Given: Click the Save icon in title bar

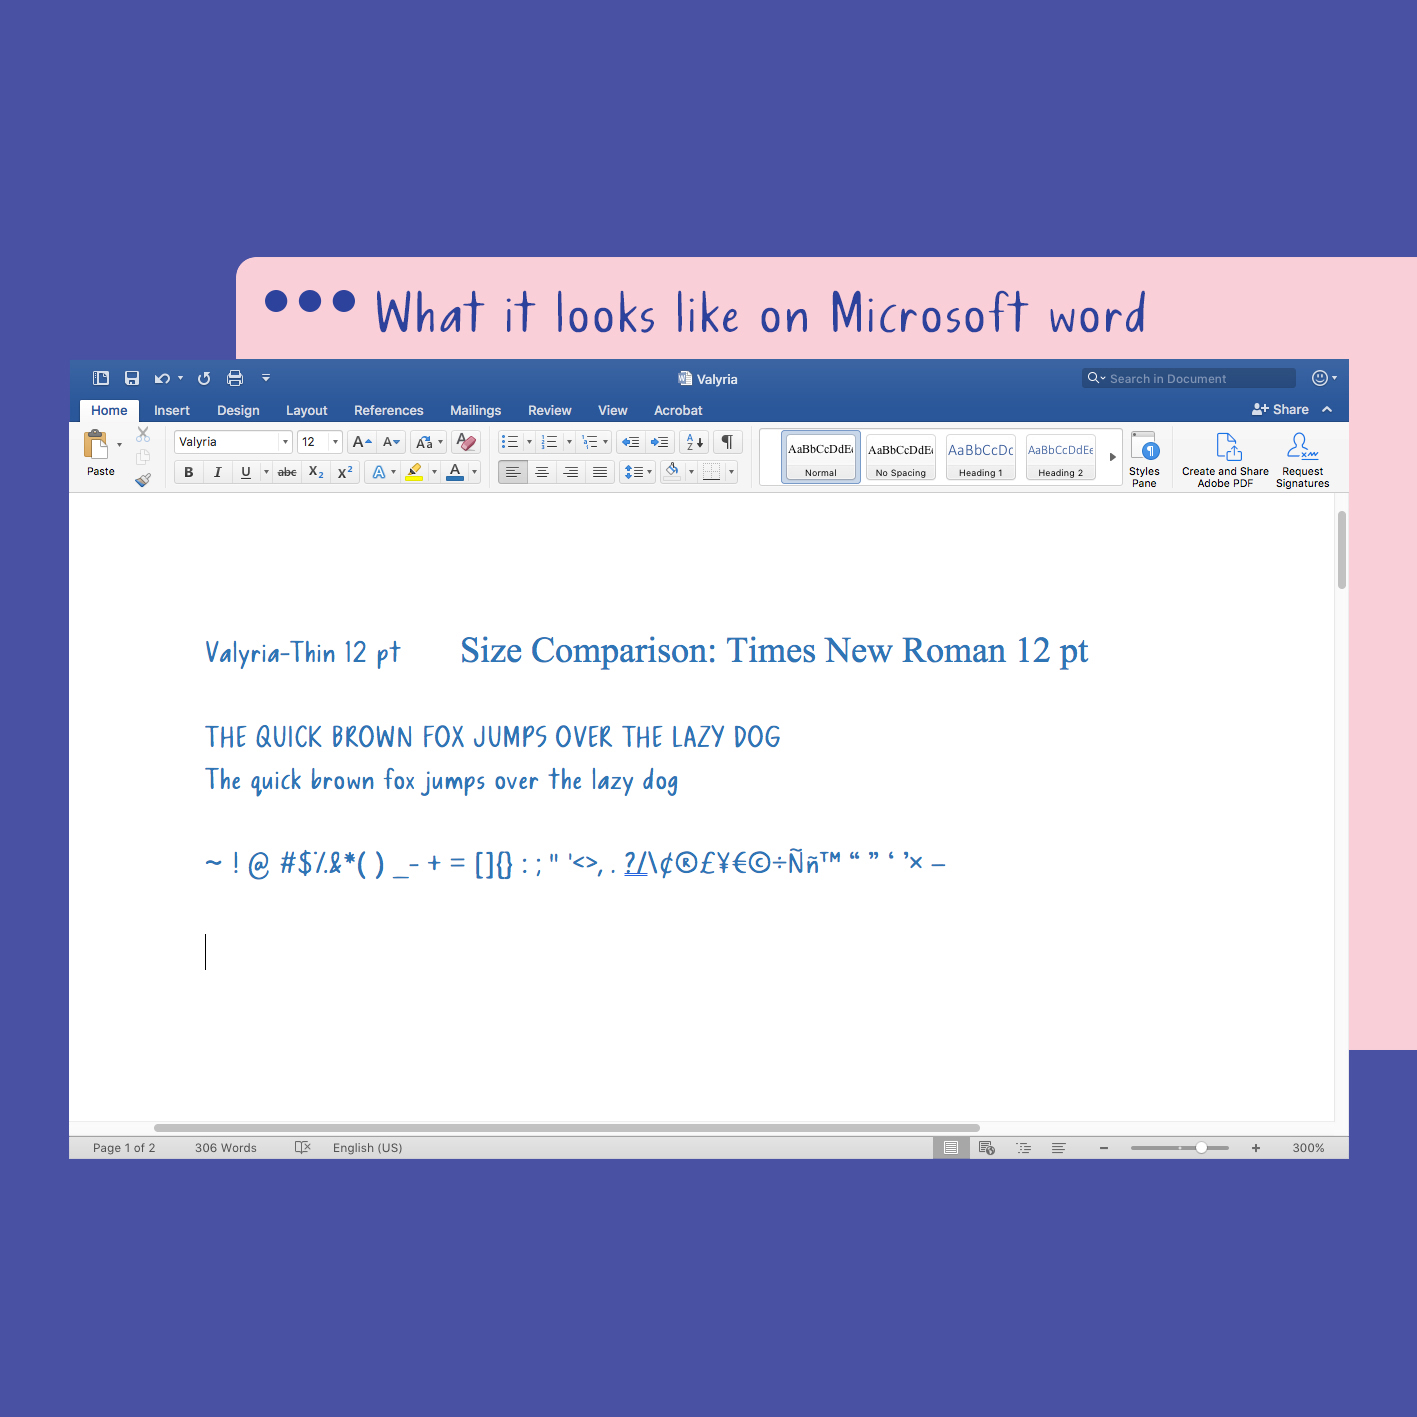Looking at the screenshot, I should pos(132,378).
